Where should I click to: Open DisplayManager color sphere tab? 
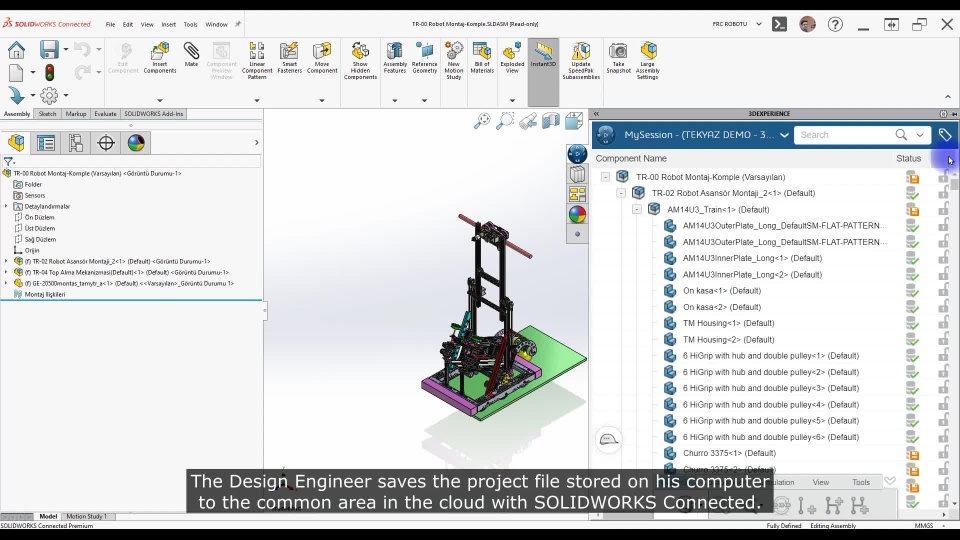click(136, 143)
